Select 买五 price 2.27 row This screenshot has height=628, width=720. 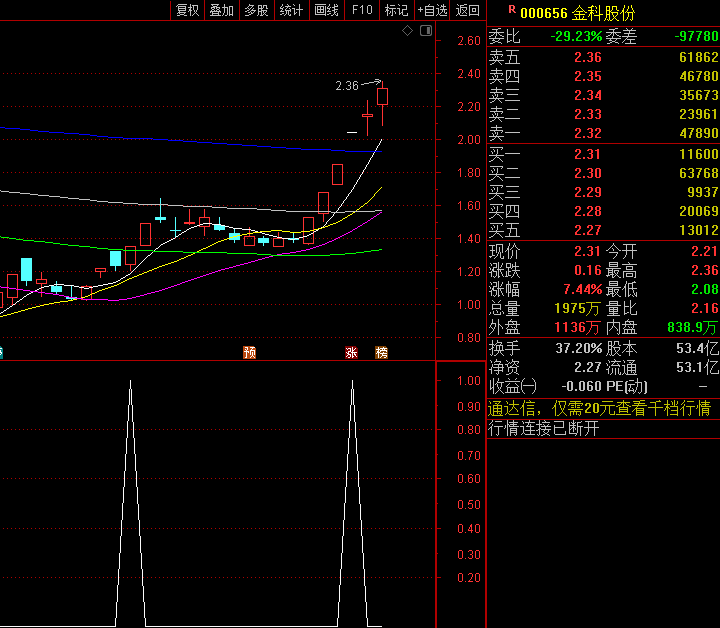pos(603,230)
